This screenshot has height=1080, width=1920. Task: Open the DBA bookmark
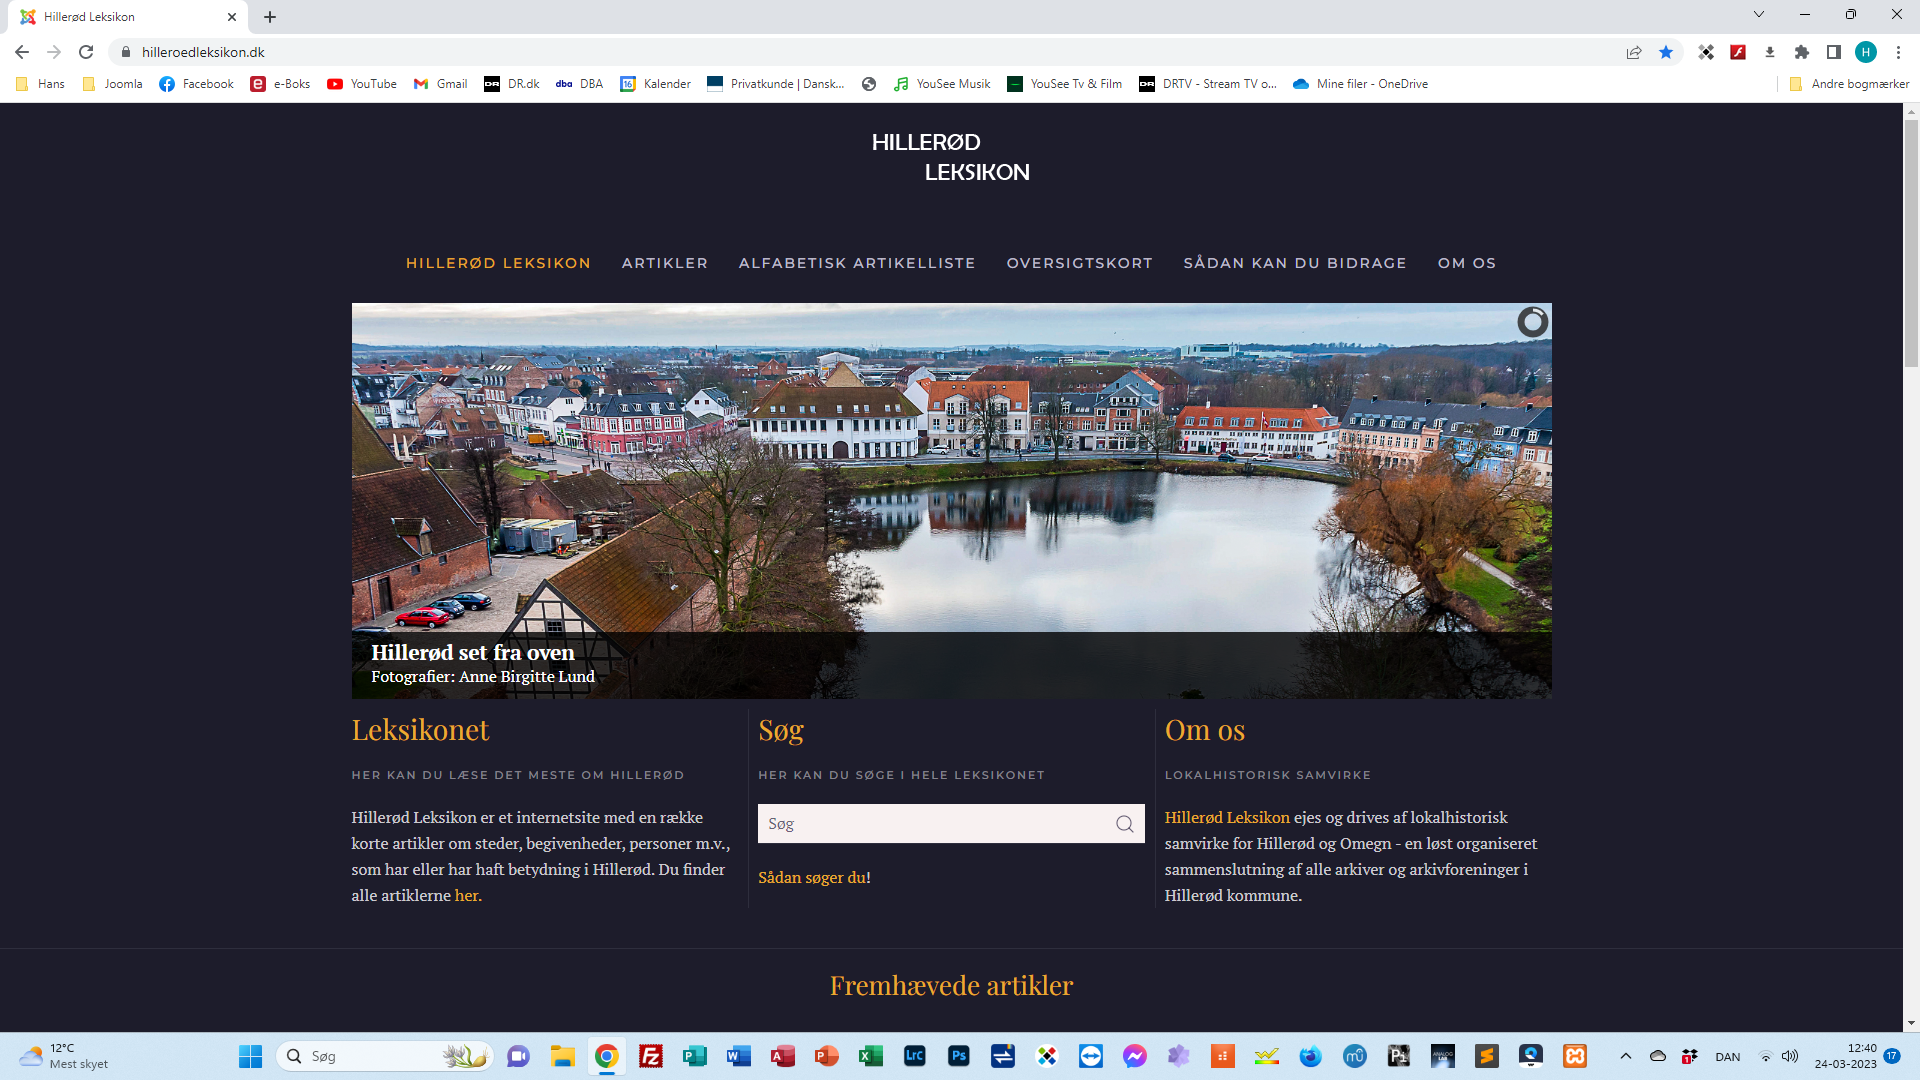click(x=580, y=84)
